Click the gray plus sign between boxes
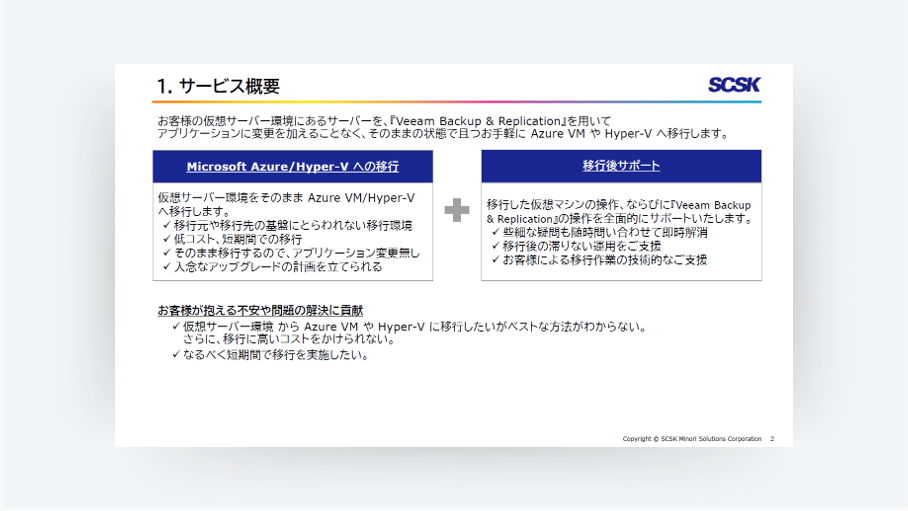The height and width of the screenshot is (511, 908). pyautogui.click(x=457, y=210)
